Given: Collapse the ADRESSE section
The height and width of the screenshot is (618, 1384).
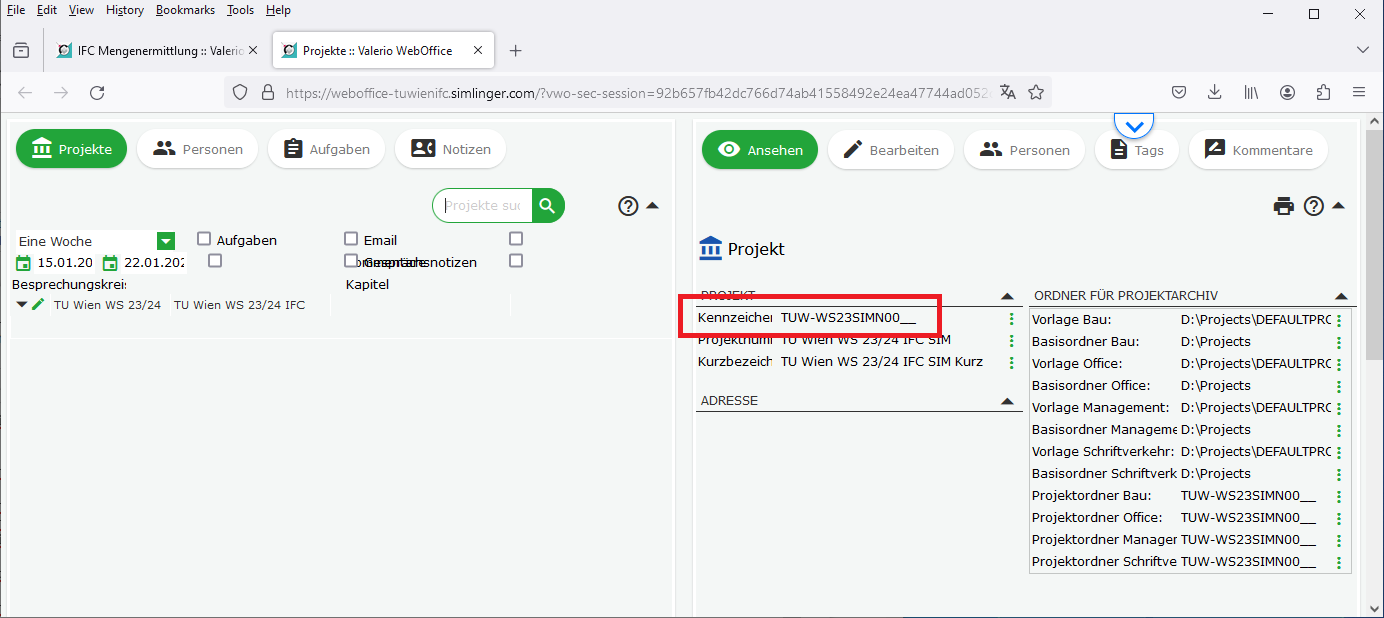Looking at the screenshot, I should pos(1007,401).
